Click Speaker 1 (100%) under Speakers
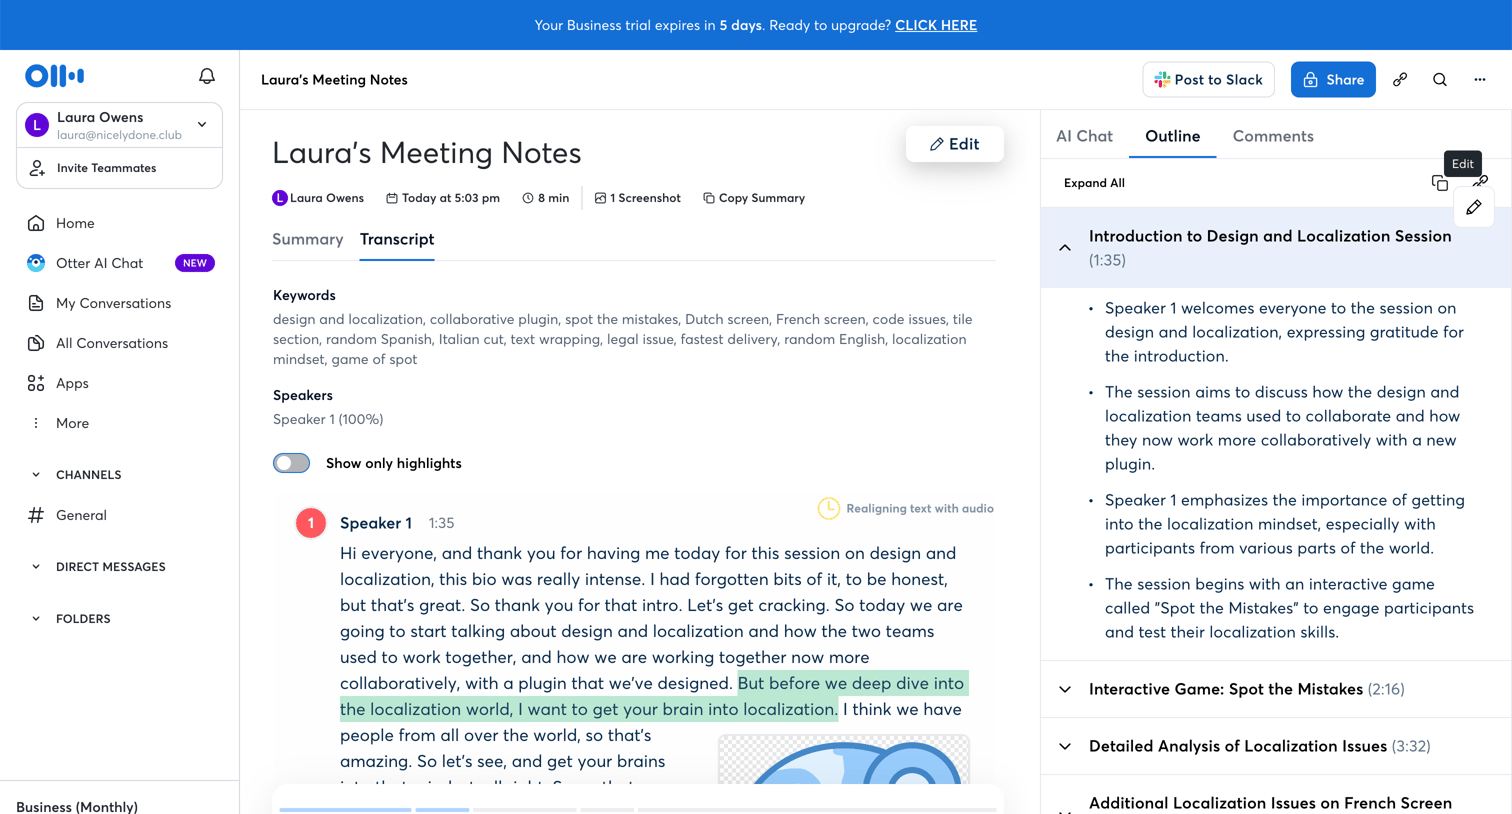The height and width of the screenshot is (814, 1512). (328, 419)
